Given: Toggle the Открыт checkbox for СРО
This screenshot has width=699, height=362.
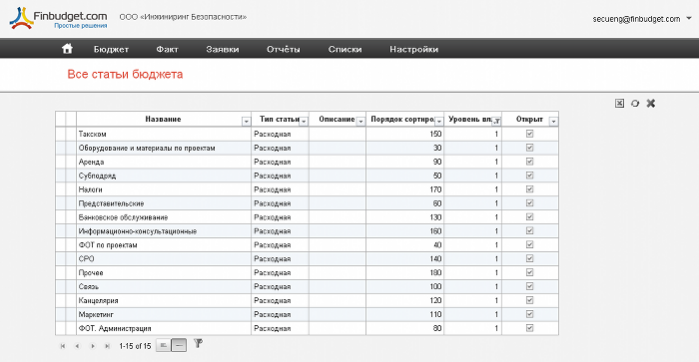Looking at the screenshot, I should pyautogui.click(x=530, y=259).
